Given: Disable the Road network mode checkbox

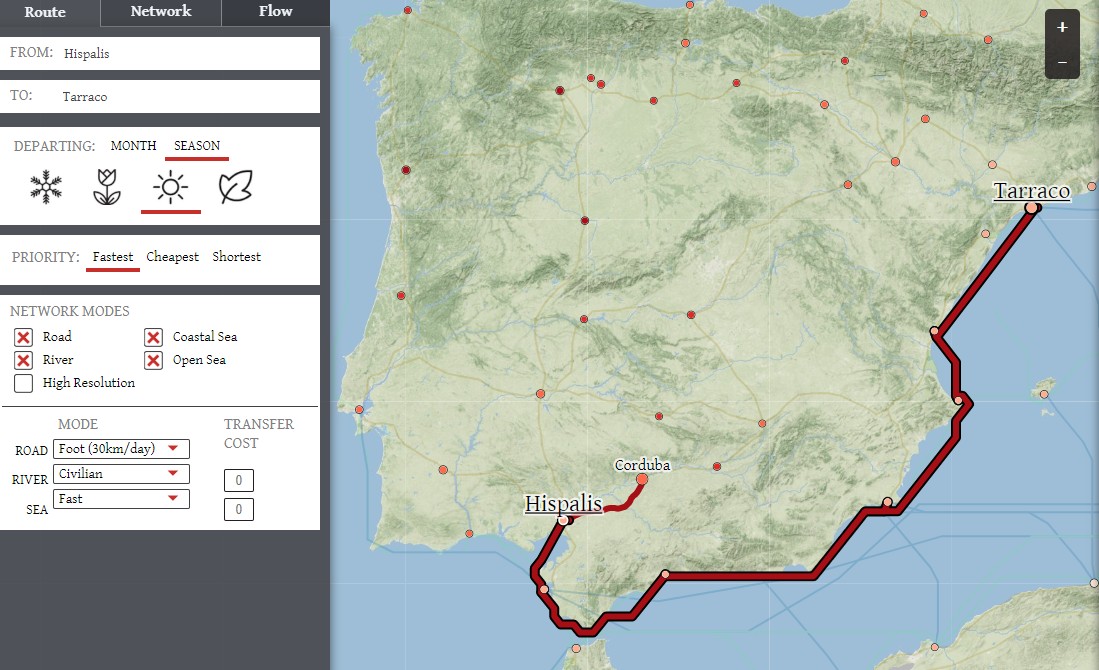Looking at the screenshot, I should 24,337.
